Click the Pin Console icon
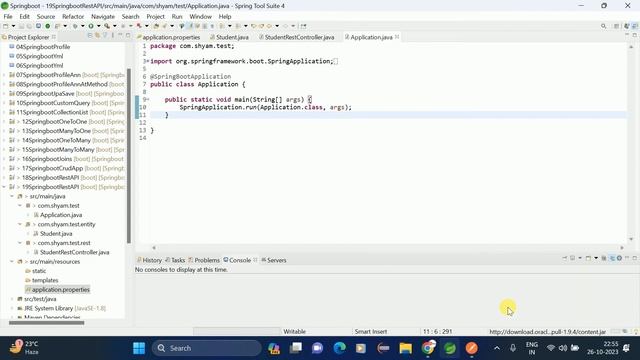The width and height of the screenshot is (640, 360). [x=565, y=258]
